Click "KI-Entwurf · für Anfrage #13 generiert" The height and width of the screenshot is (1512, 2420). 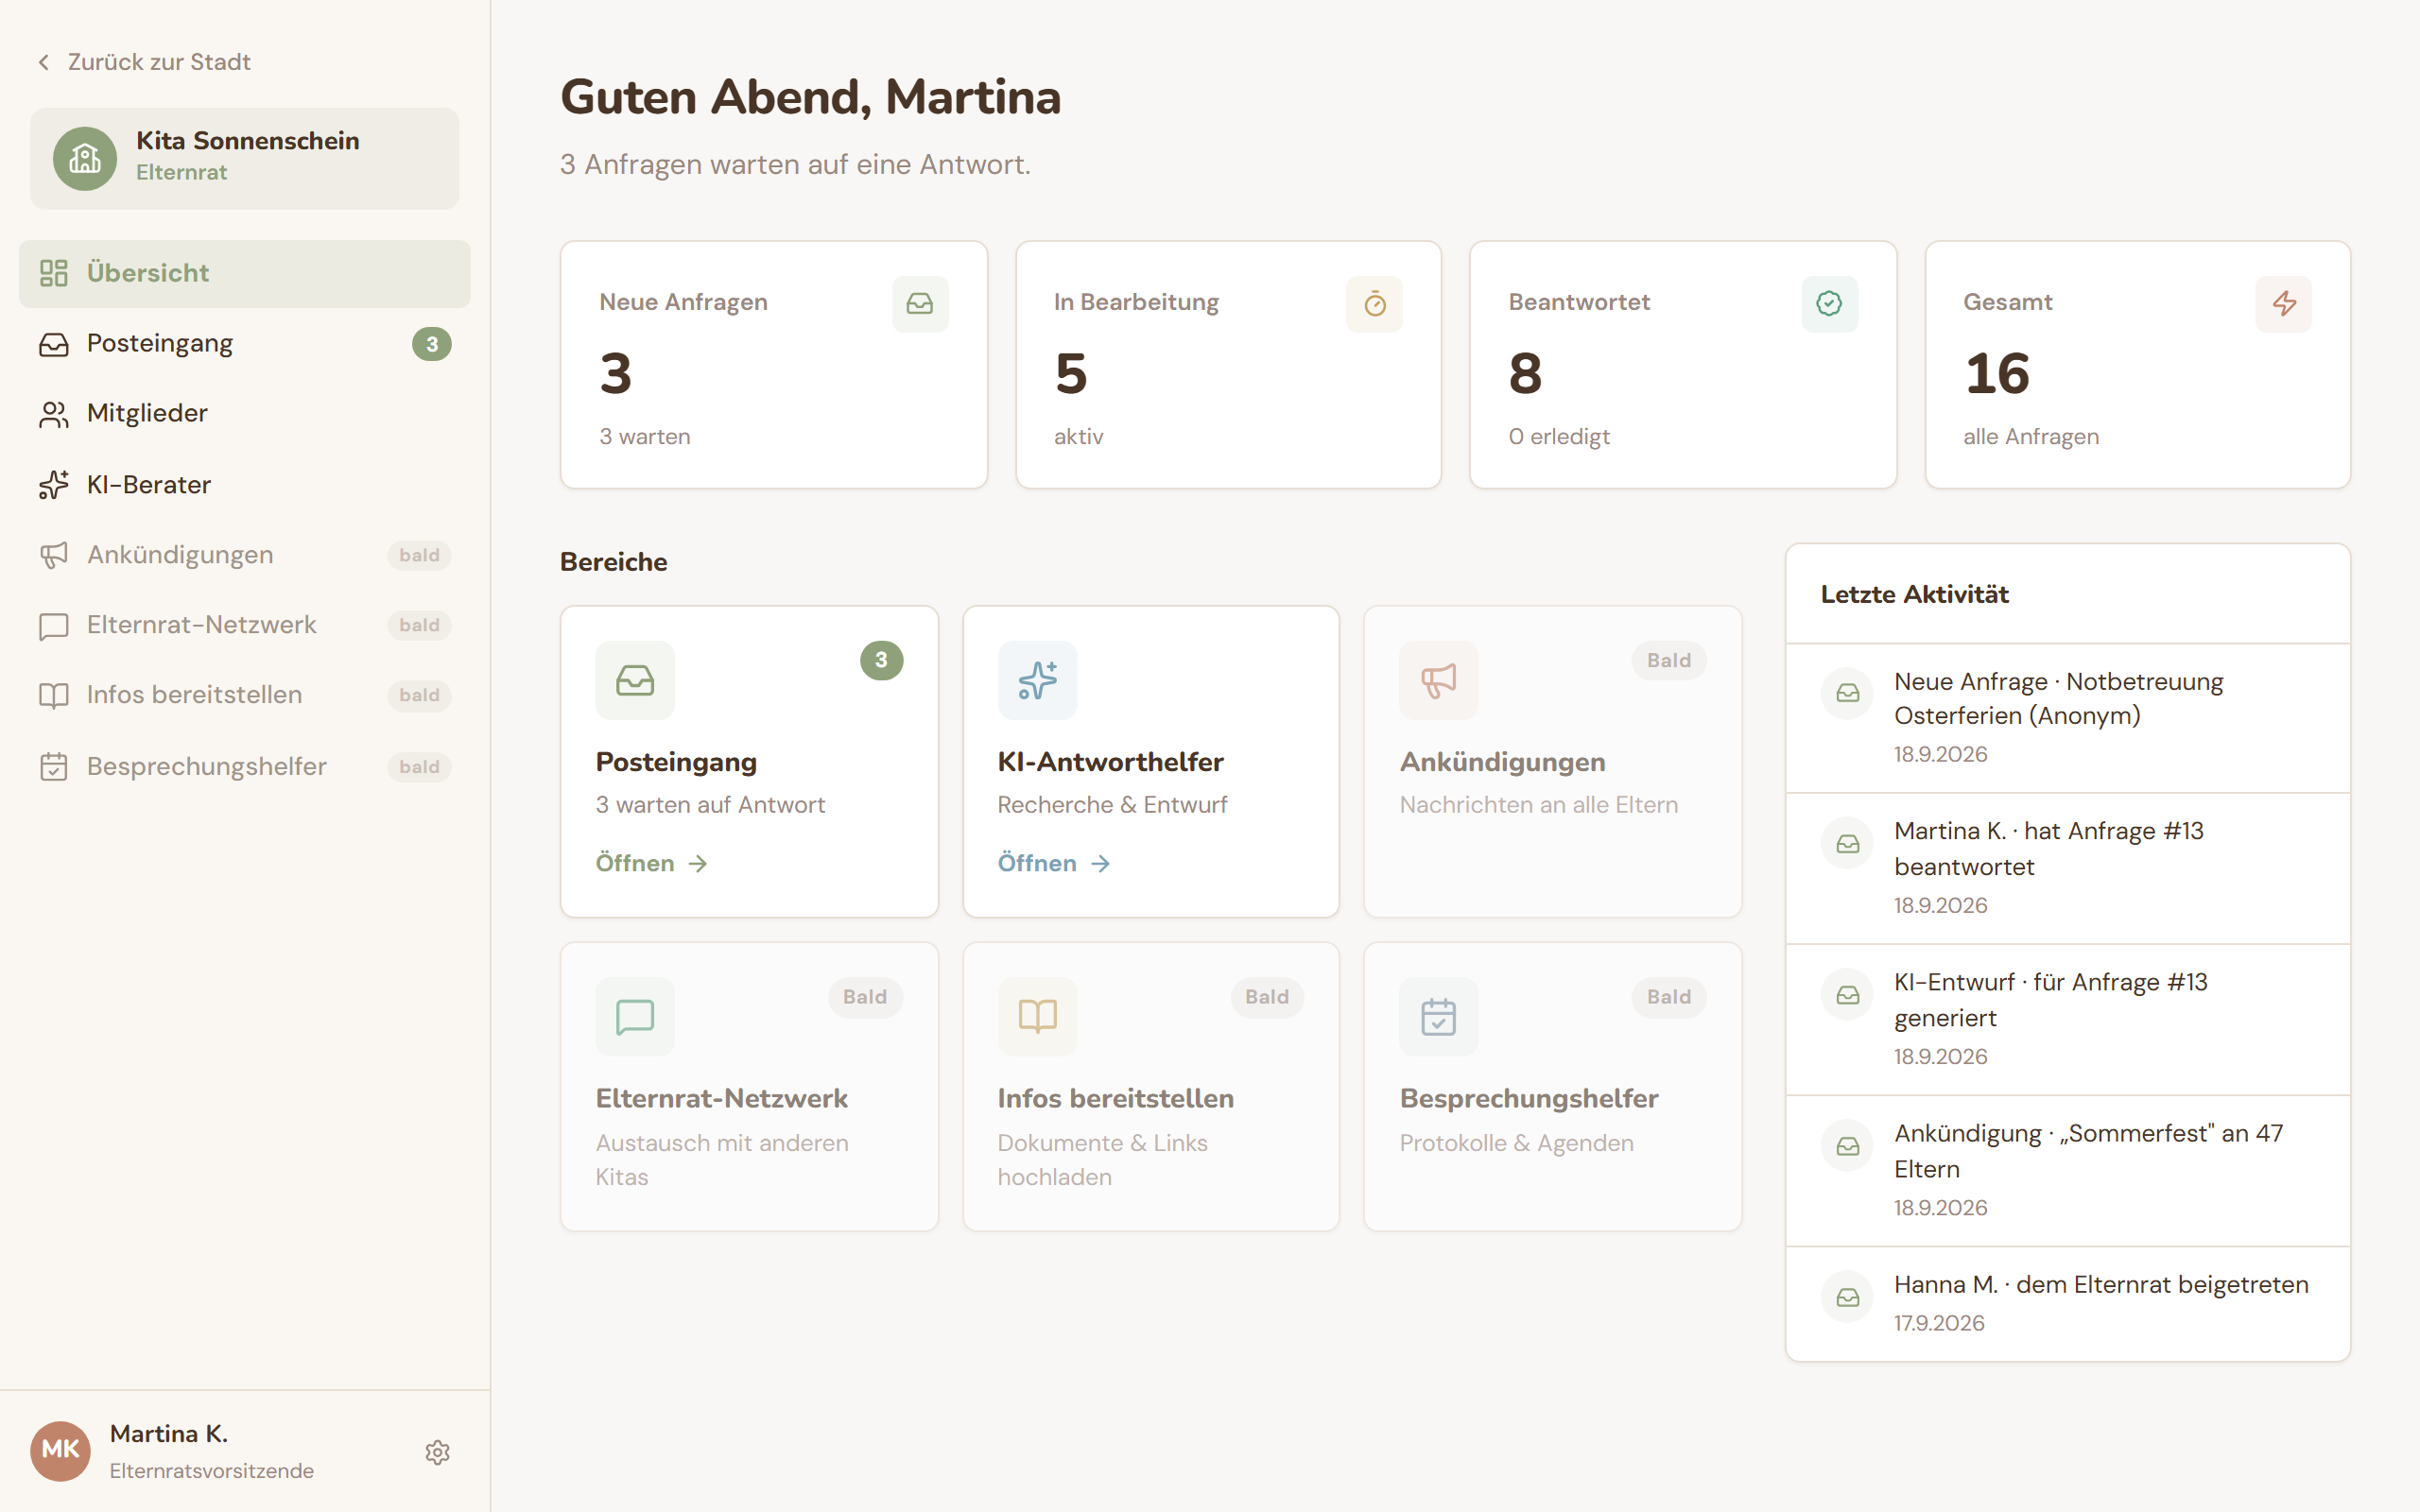coord(2051,1000)
